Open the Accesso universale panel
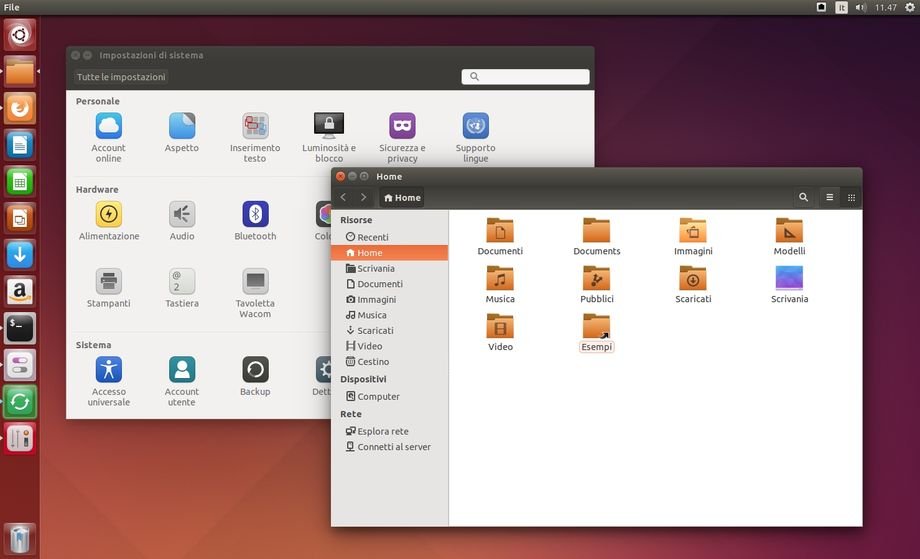This screenshot has width=920, height=559. (x=109, y=370)
